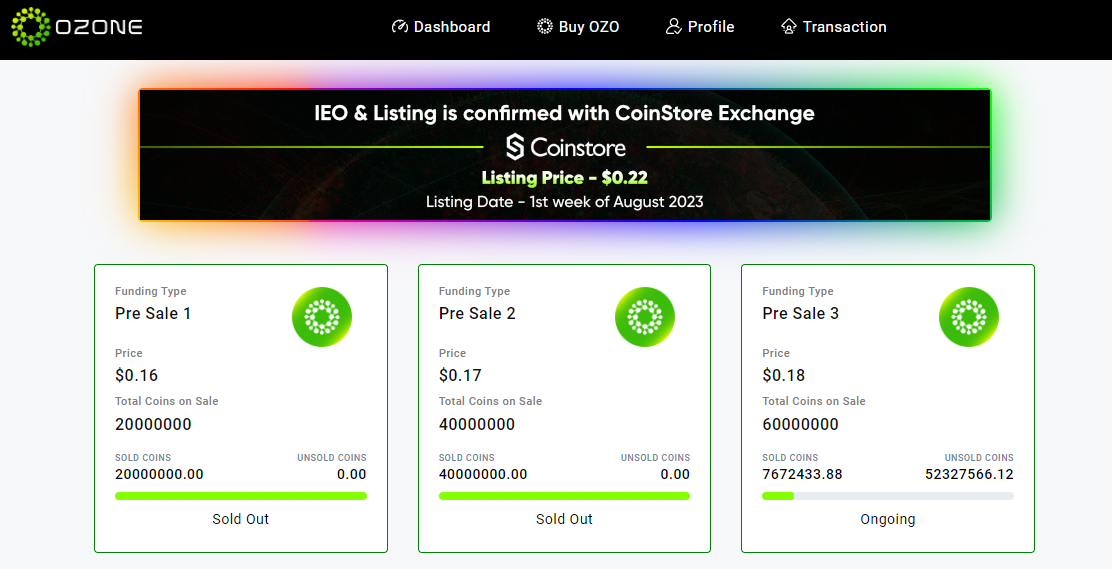The width and height of the screenshot is (1112, 569).
Task: Click the Buy OZO coin icon
Action: coord(545,27)
